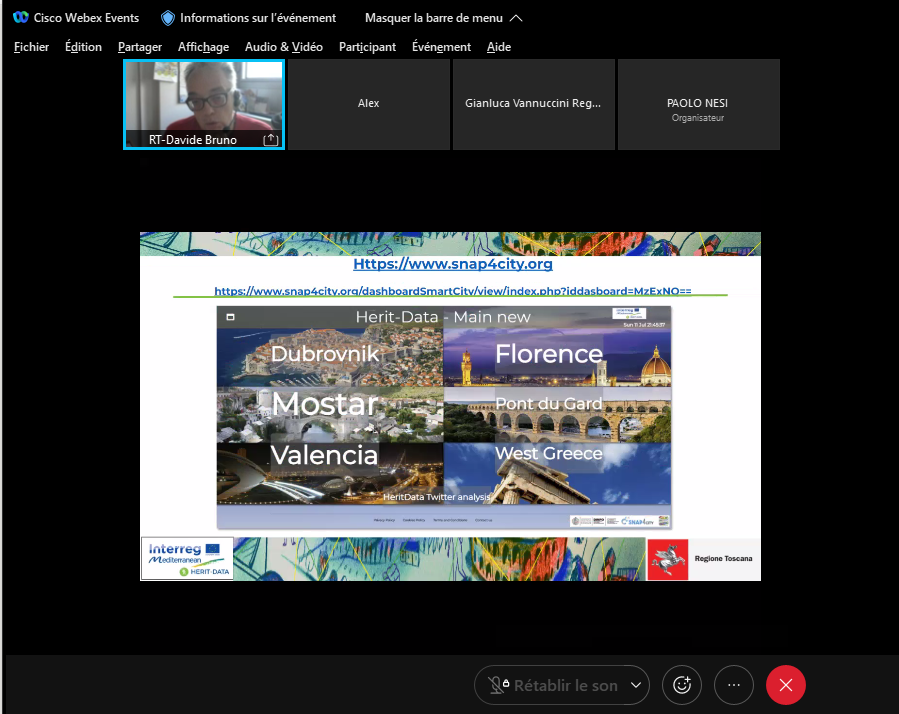The width and height of the screenshot is (899, 714).
Task: Open the Participant menu
Action: click(x=367, y=47)
